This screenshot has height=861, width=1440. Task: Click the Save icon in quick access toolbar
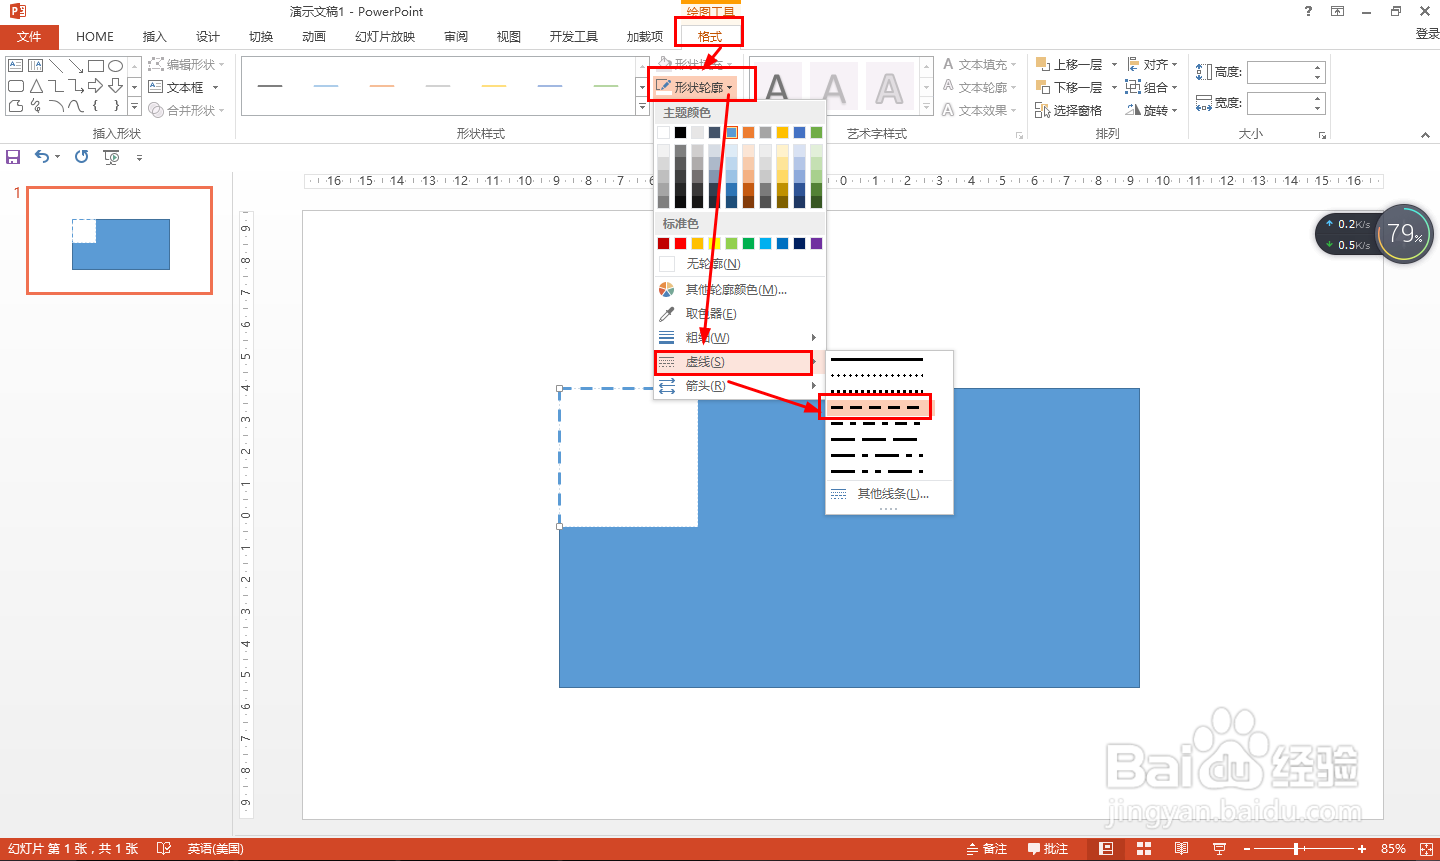(x=13, y=157)
